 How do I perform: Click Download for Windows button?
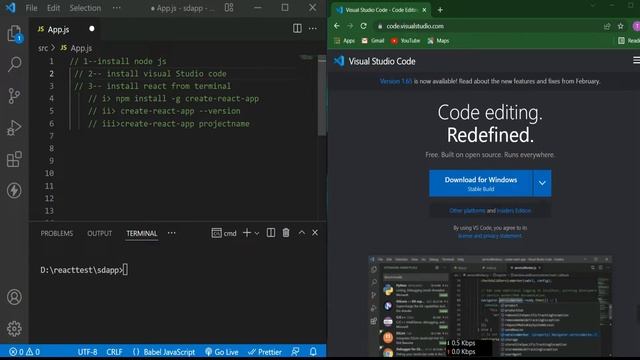[x=481, y=183]
